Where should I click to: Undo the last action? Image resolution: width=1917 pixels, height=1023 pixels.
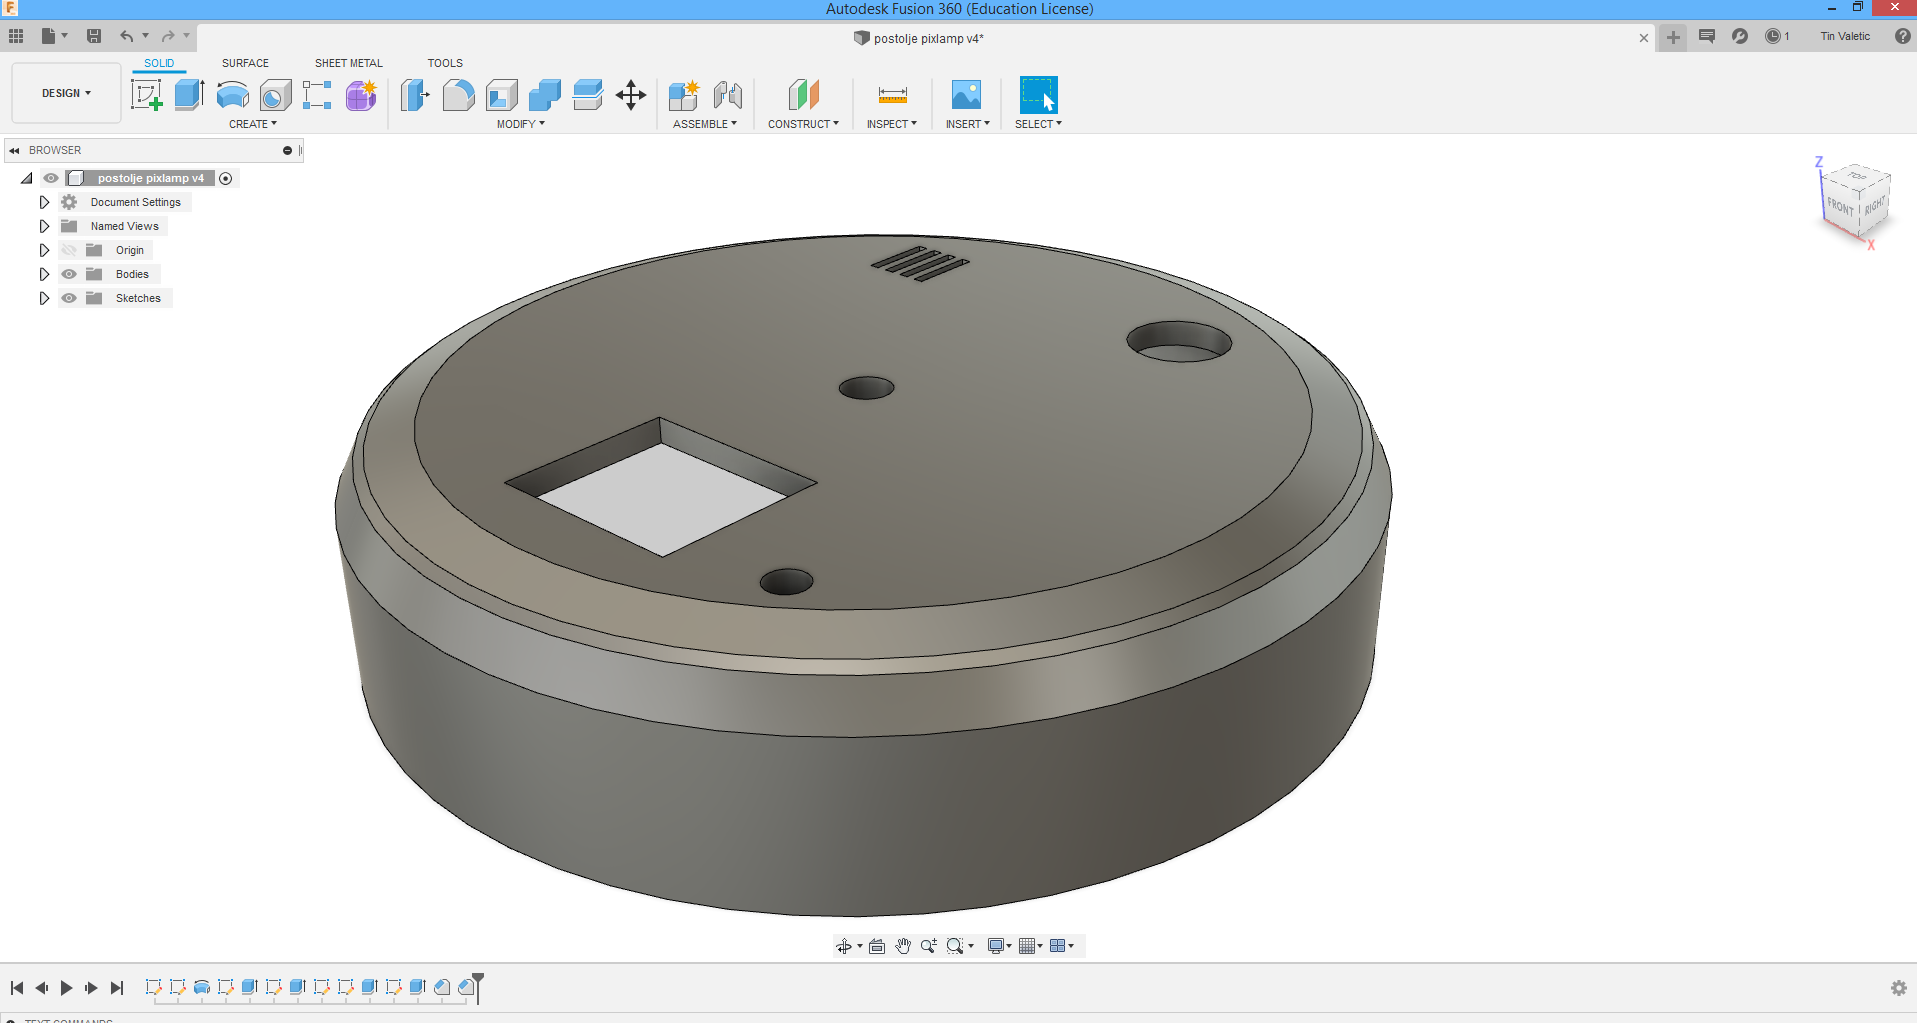pyautogui.click(x=127, y=36)
